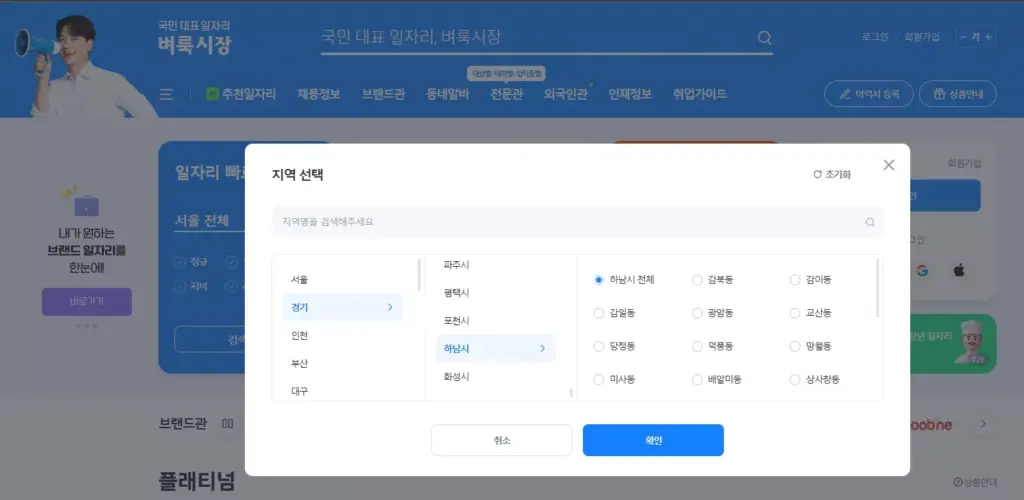Screen dimensions: 1024x500
Task: Decrease font size with minus icon
Action: pos(963,37)
